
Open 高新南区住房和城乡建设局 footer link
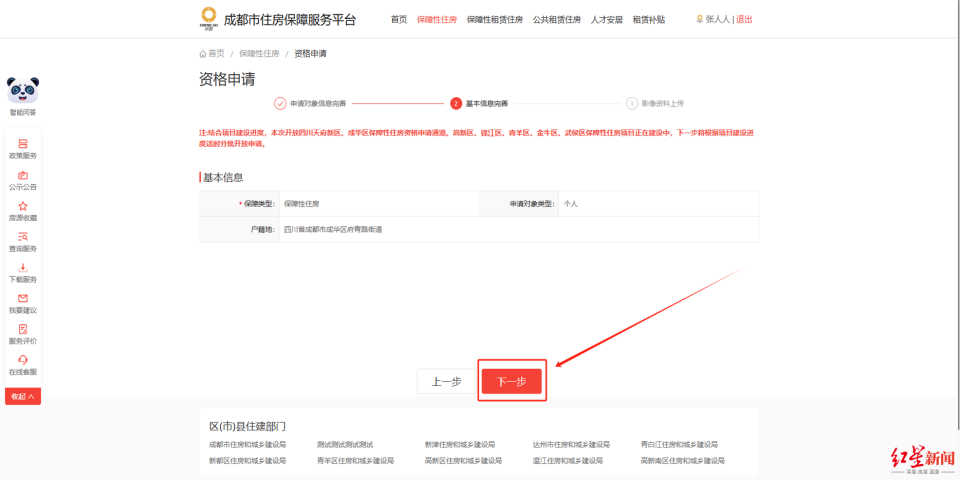[x=683, y=460]
